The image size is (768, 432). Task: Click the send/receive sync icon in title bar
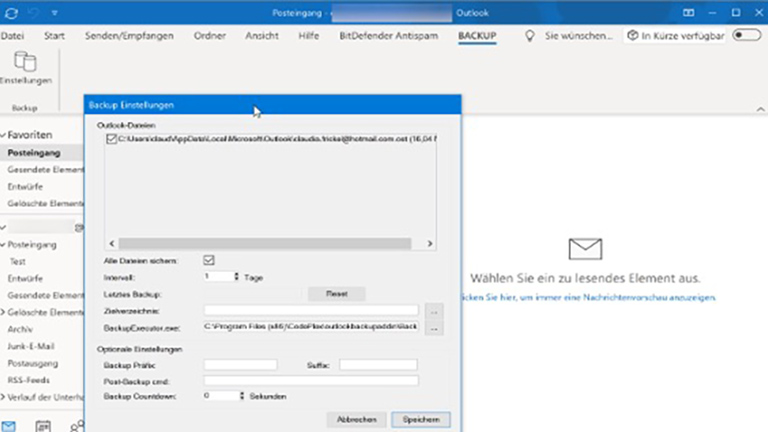12,13
